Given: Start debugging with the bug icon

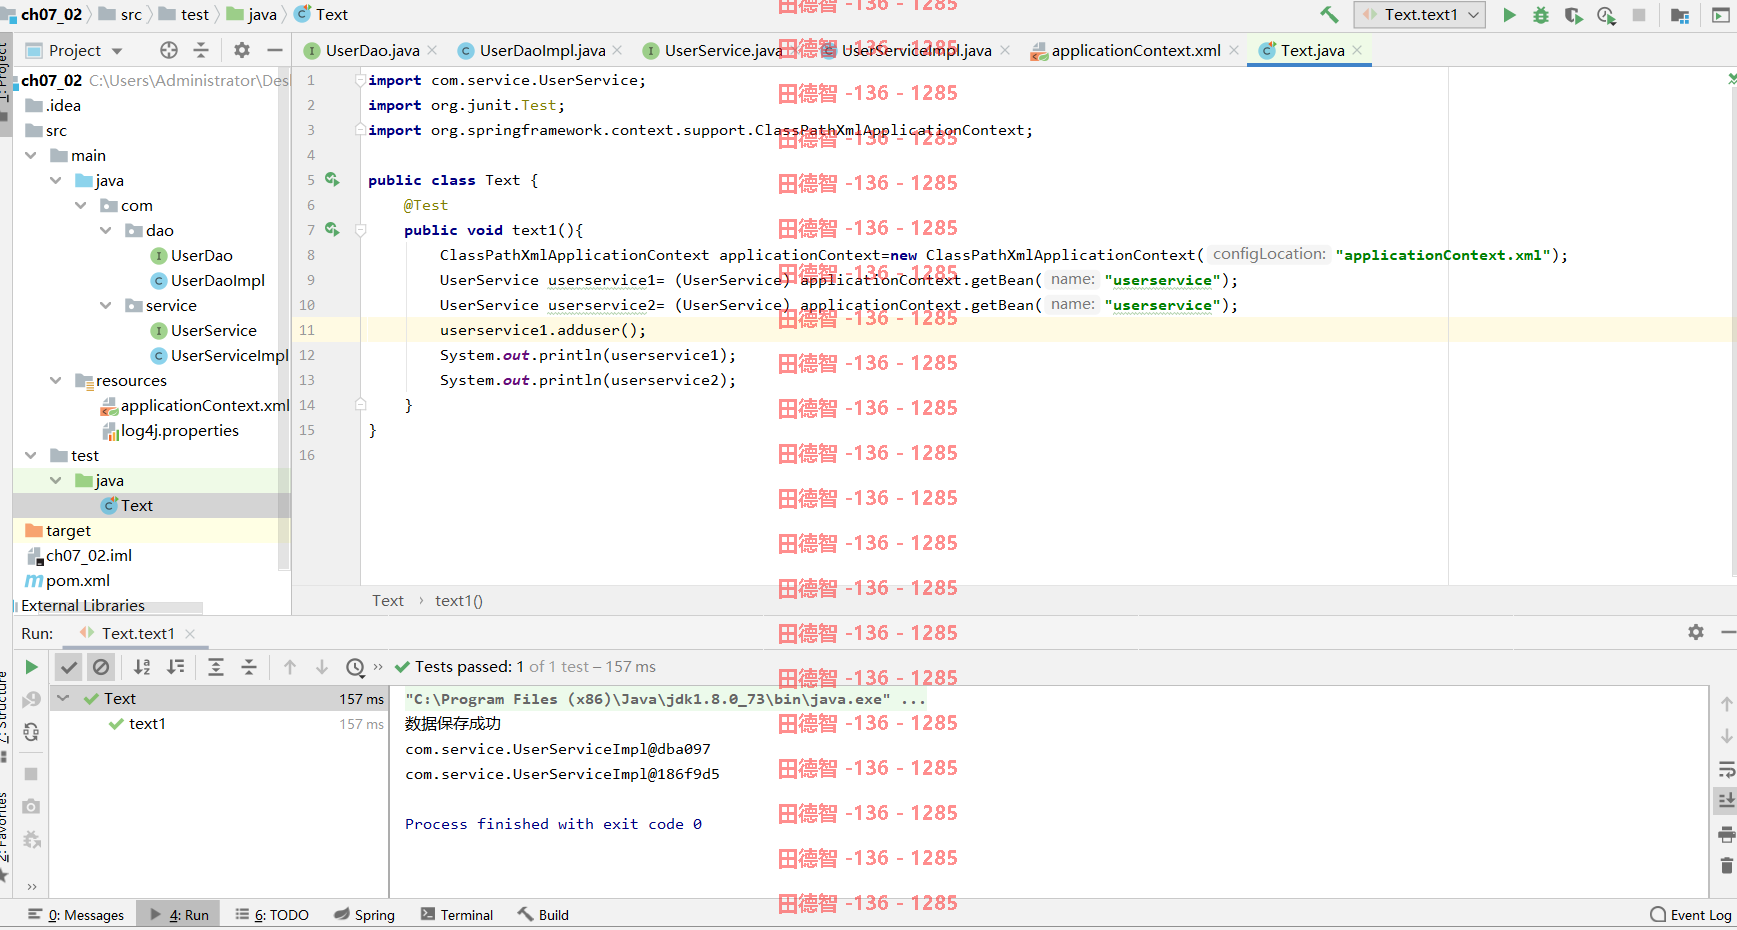Looking at the screenshot, I should pyautogui.click(x=1541, y=15).
